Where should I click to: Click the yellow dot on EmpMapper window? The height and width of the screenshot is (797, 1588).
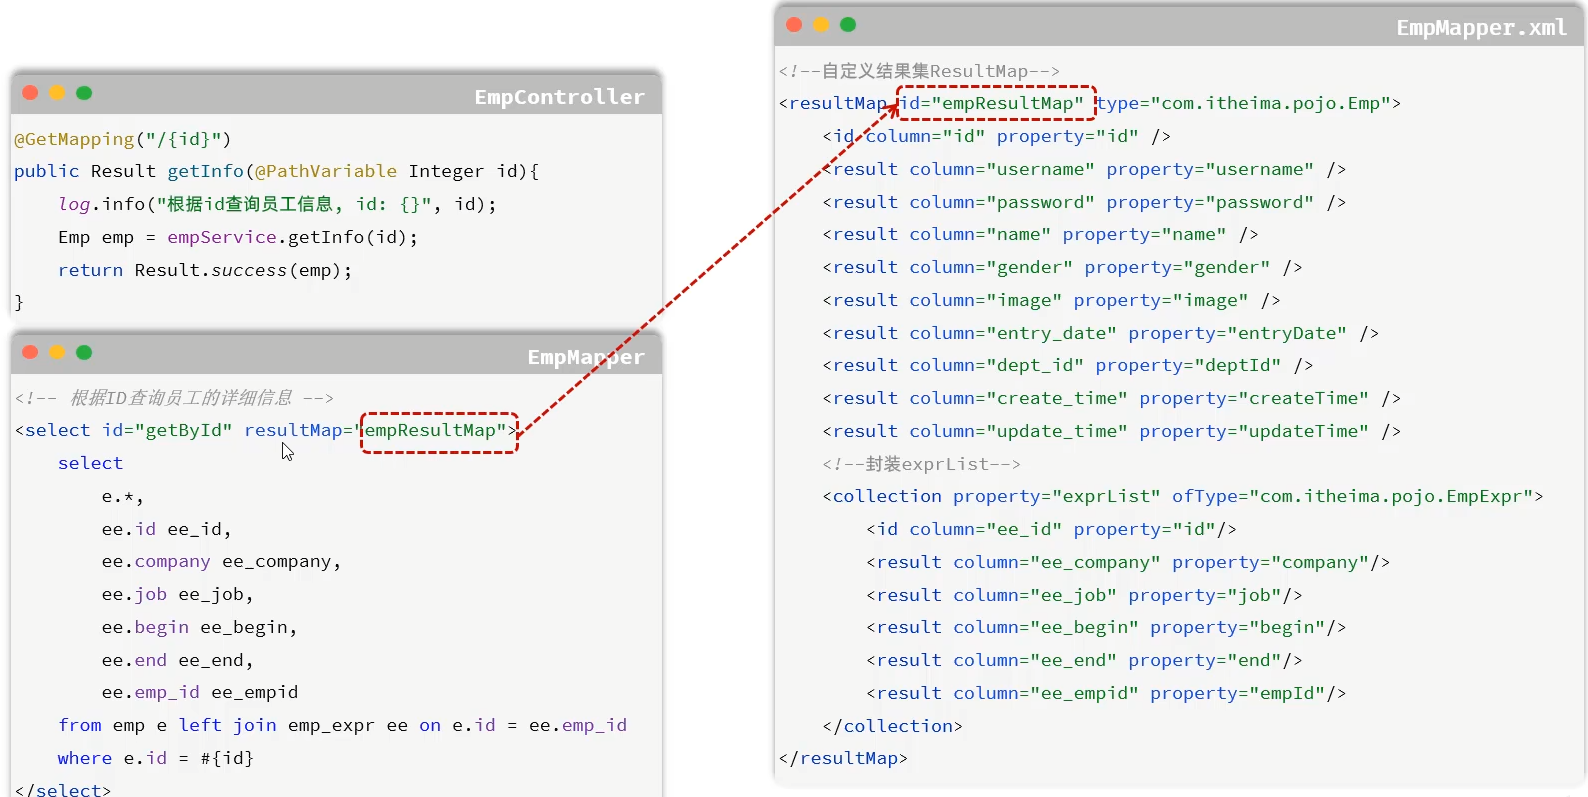(57, 352)
